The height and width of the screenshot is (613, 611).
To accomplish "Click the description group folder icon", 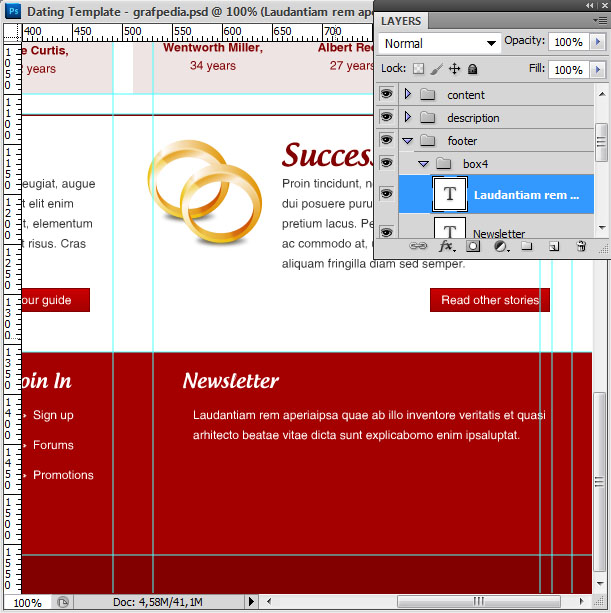I will click(x=427, y=117).
